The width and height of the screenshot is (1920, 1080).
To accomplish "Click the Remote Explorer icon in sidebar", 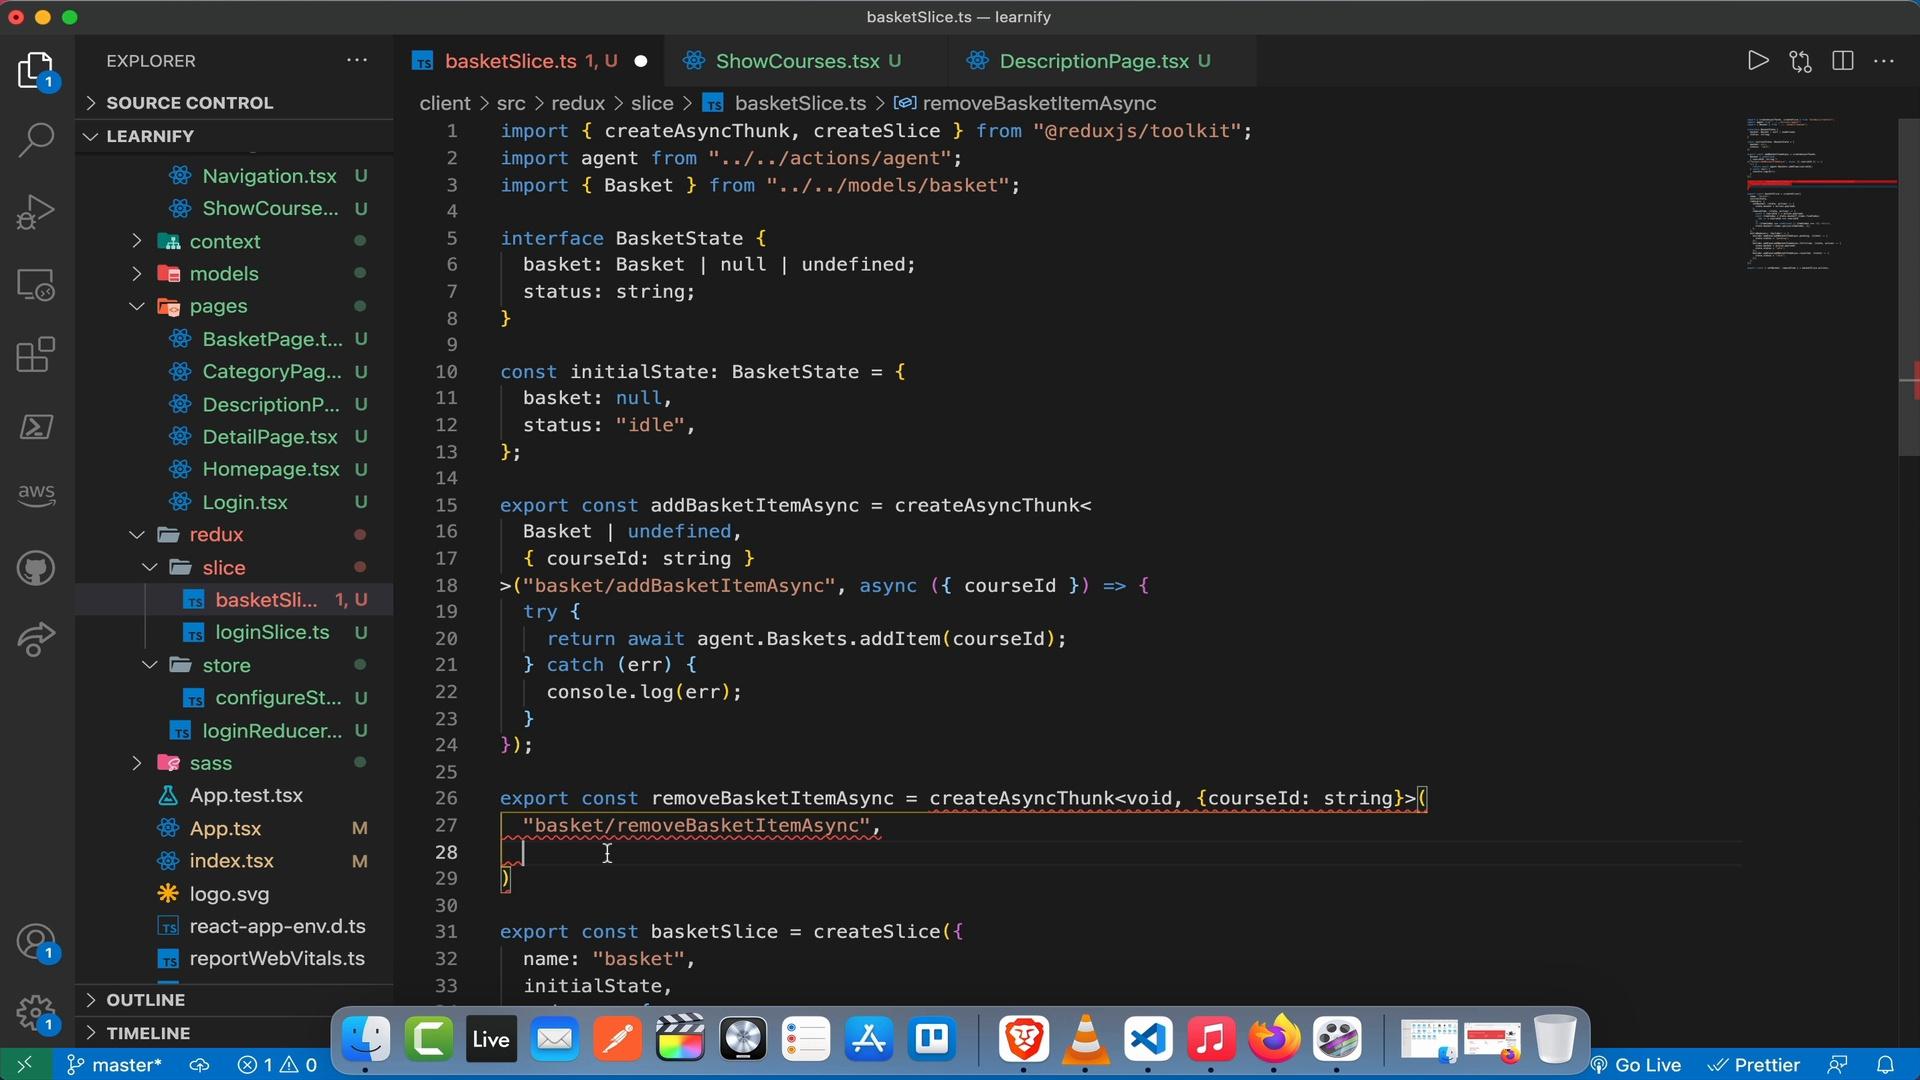I will (36, 285).
